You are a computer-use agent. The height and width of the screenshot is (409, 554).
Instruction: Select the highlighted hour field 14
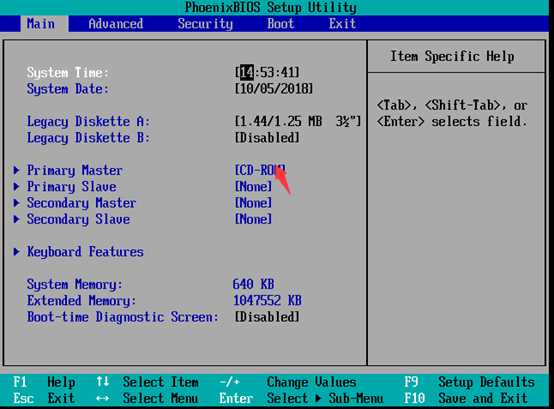pyautogui.click(x=247, y=72)
